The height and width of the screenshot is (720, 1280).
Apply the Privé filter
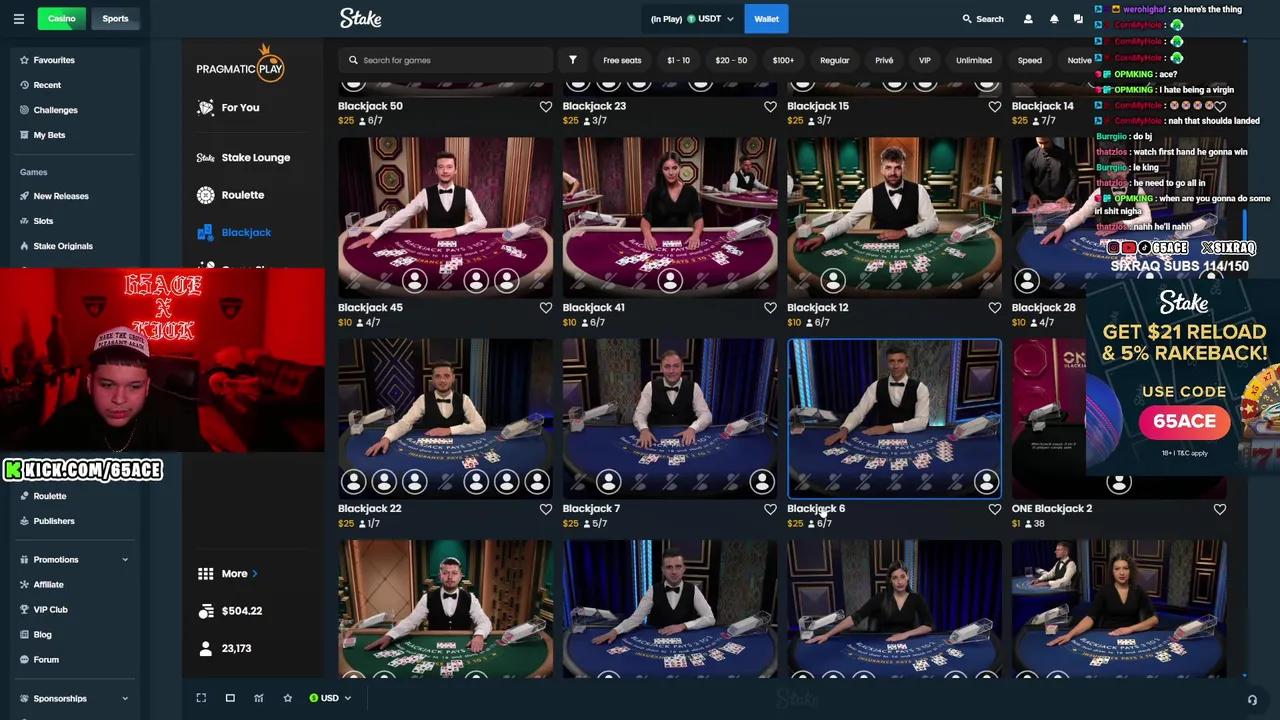tap(884, 60)
